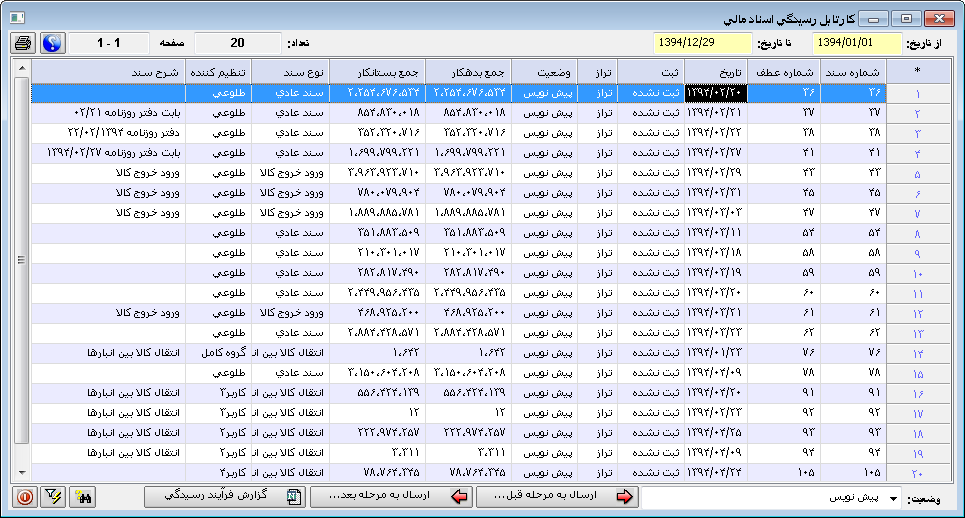Click the printer icon
The height and width of the screenshot is (518, 965).
pos(24,44)
